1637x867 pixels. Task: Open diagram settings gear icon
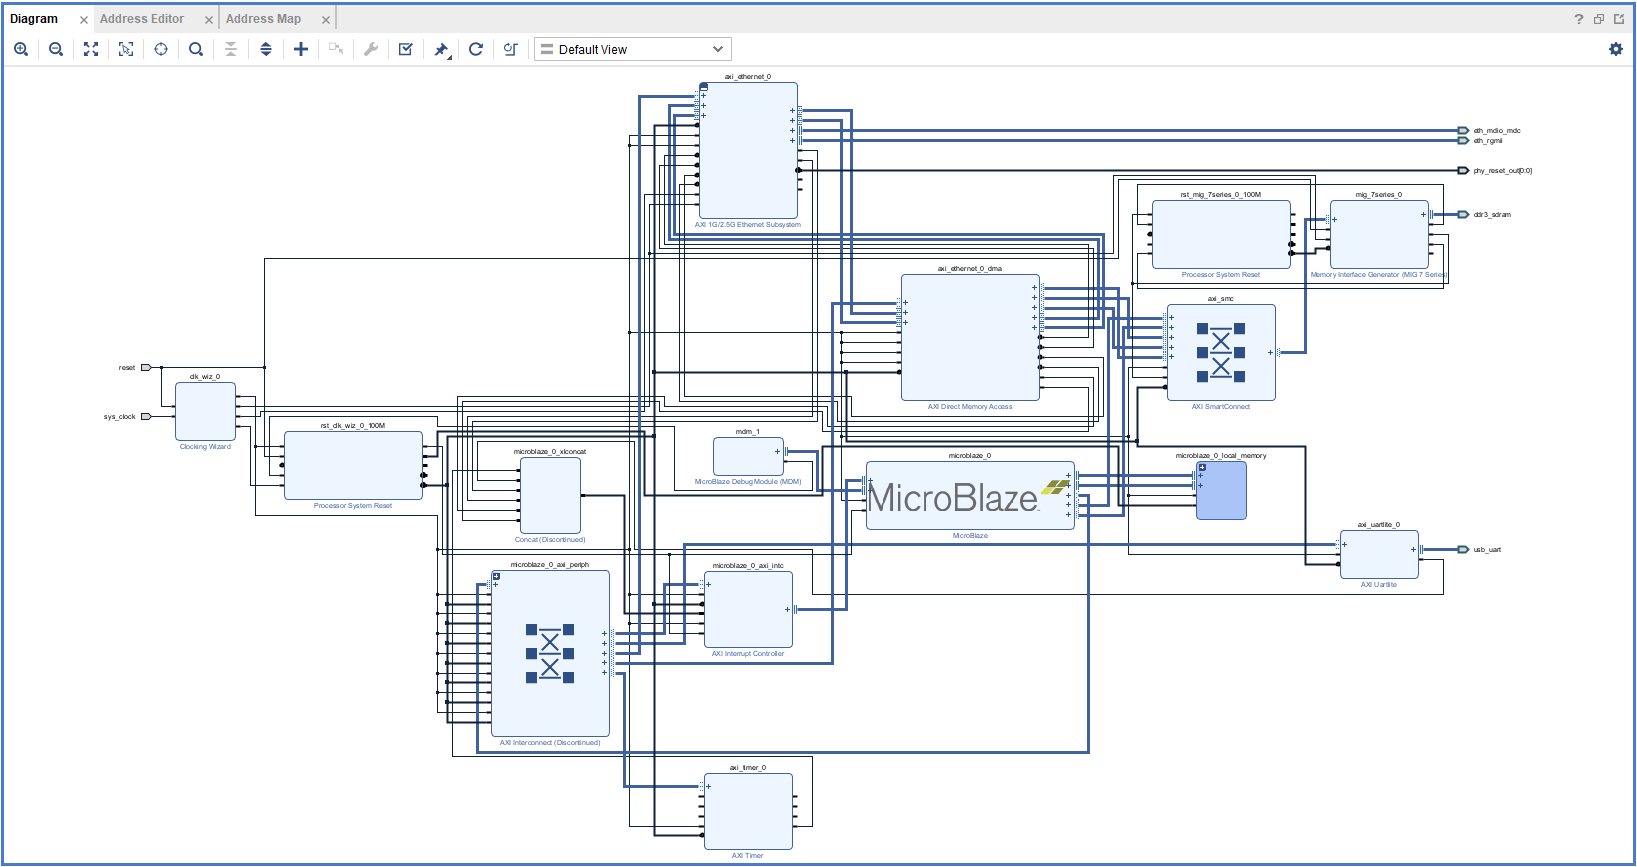pos(1616,49)
